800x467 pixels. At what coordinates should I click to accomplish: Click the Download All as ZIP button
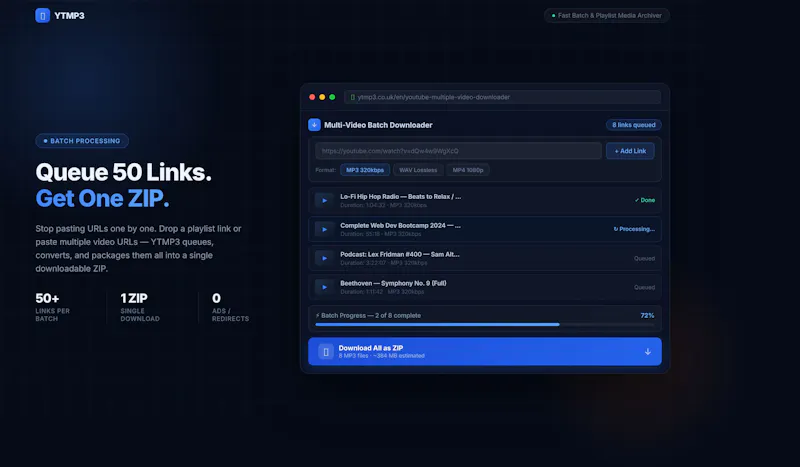click(485, 351)
